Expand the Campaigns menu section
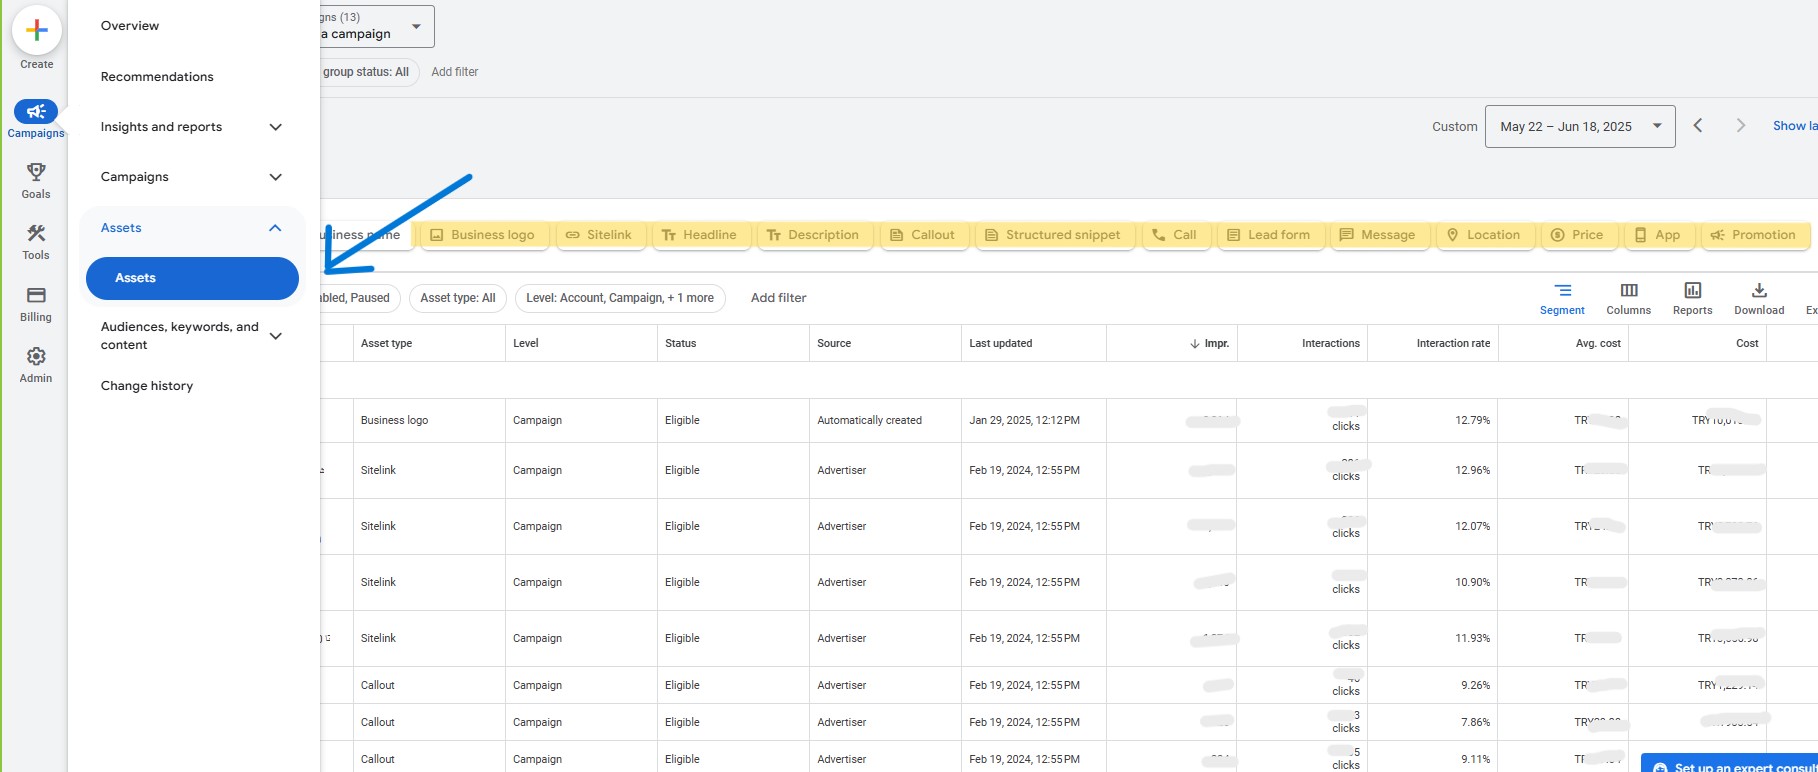Image resolution: width=1818 pixels, height=772 pixels. (276, 177)
